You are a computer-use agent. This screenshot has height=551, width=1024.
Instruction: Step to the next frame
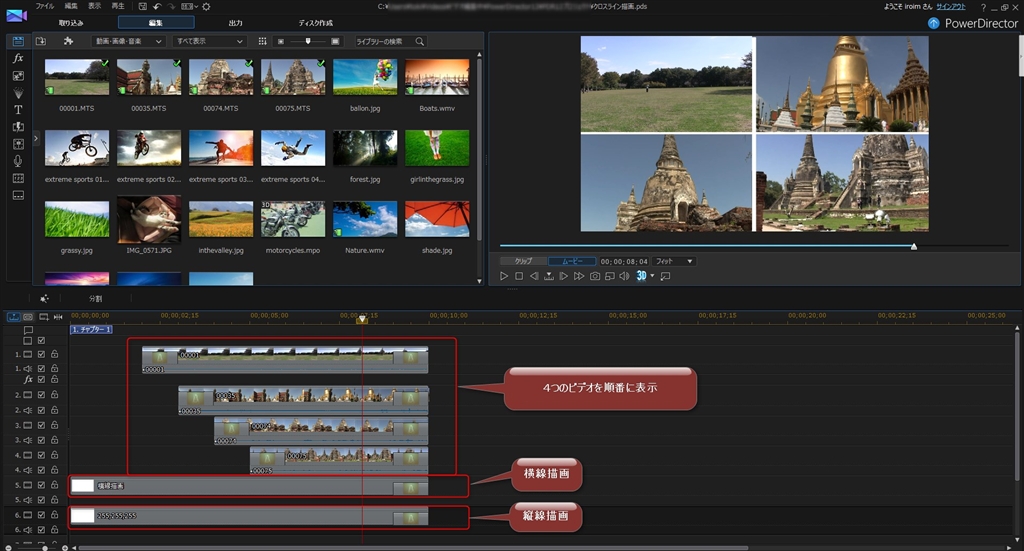(x=564, y=276)
